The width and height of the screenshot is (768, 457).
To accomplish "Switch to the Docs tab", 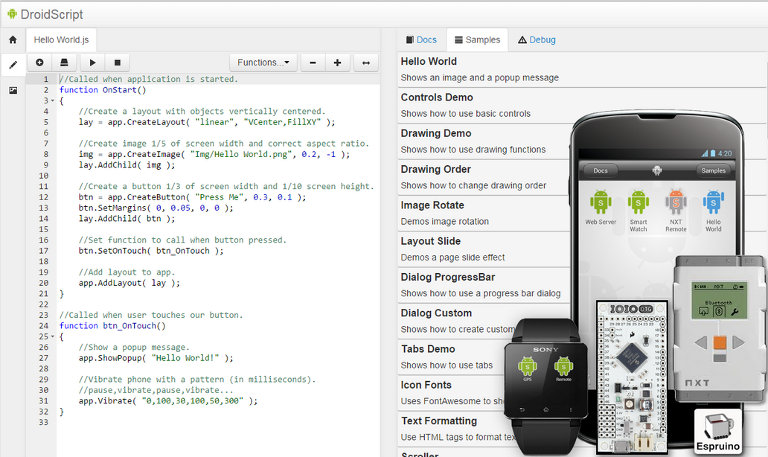I will (x=421, y=40).
